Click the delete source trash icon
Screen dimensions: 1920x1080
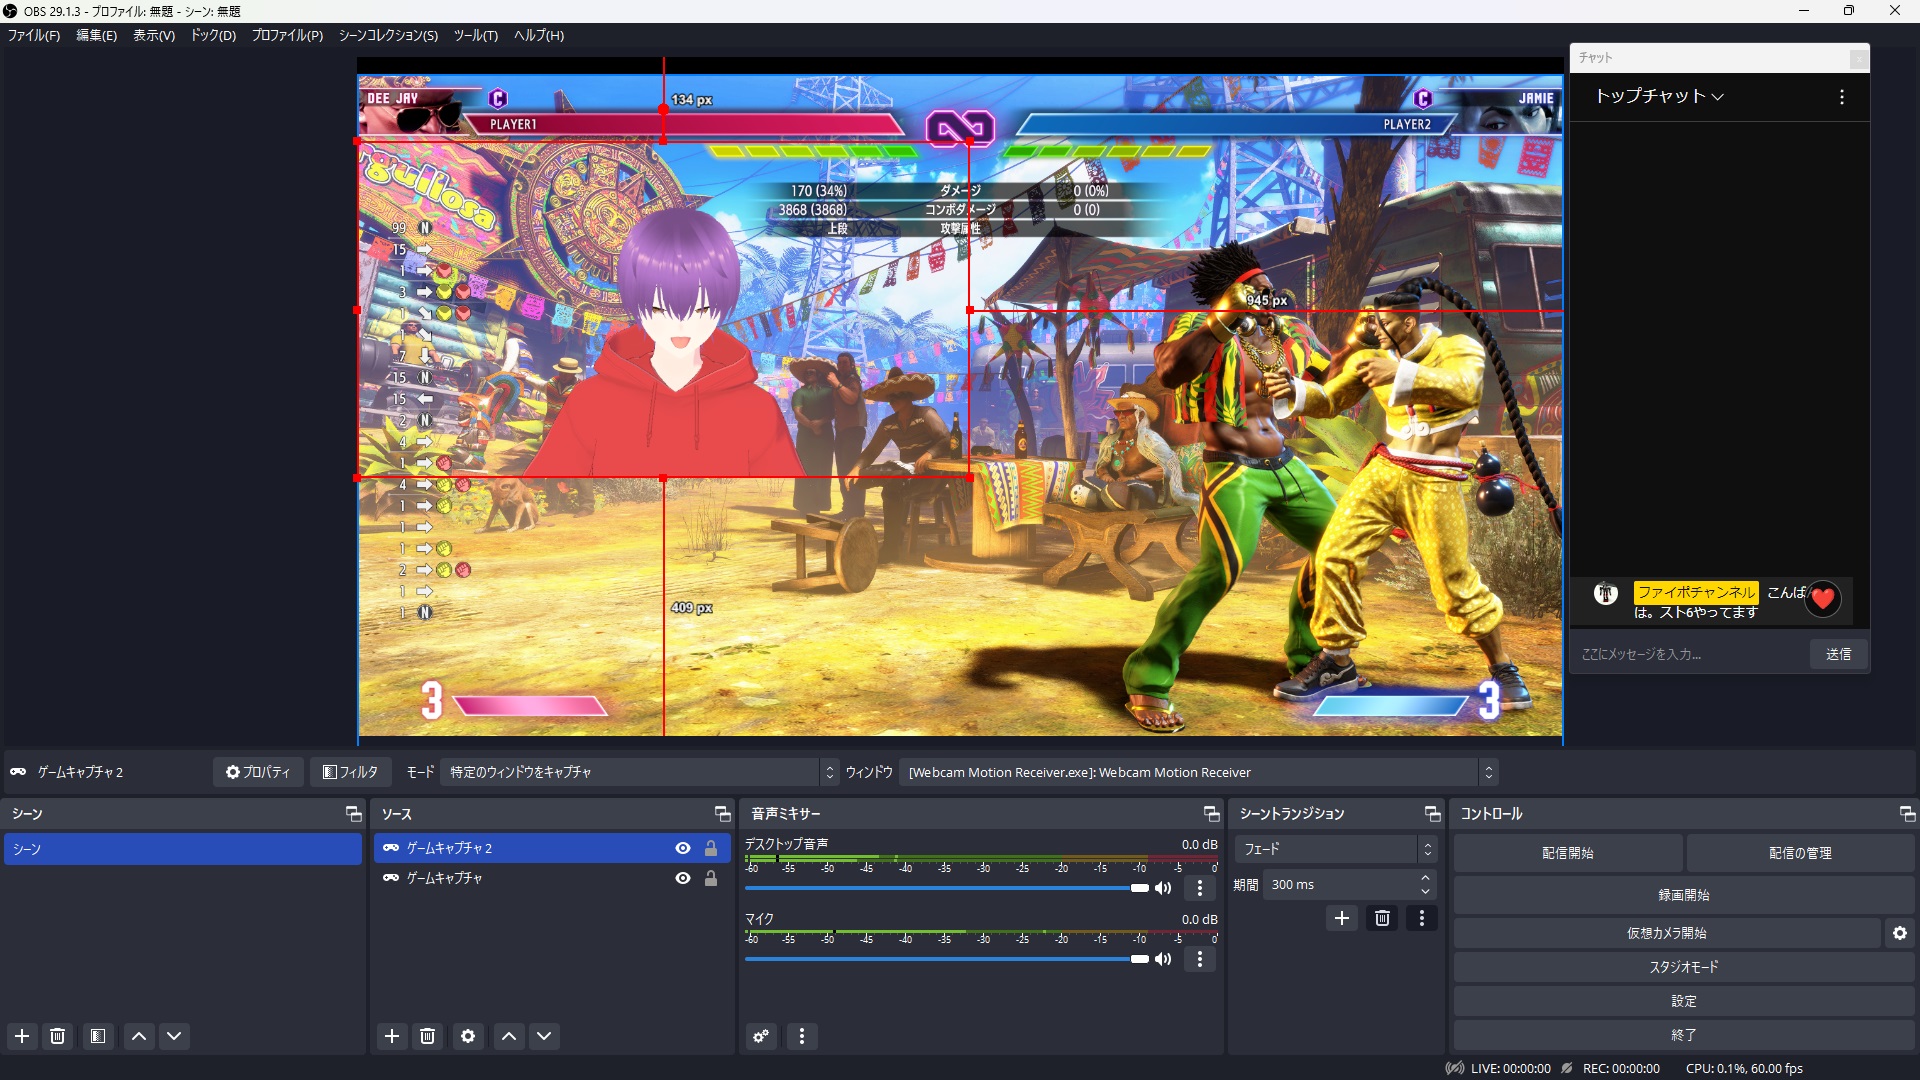pyautogui.click(x=428, y=1037)
